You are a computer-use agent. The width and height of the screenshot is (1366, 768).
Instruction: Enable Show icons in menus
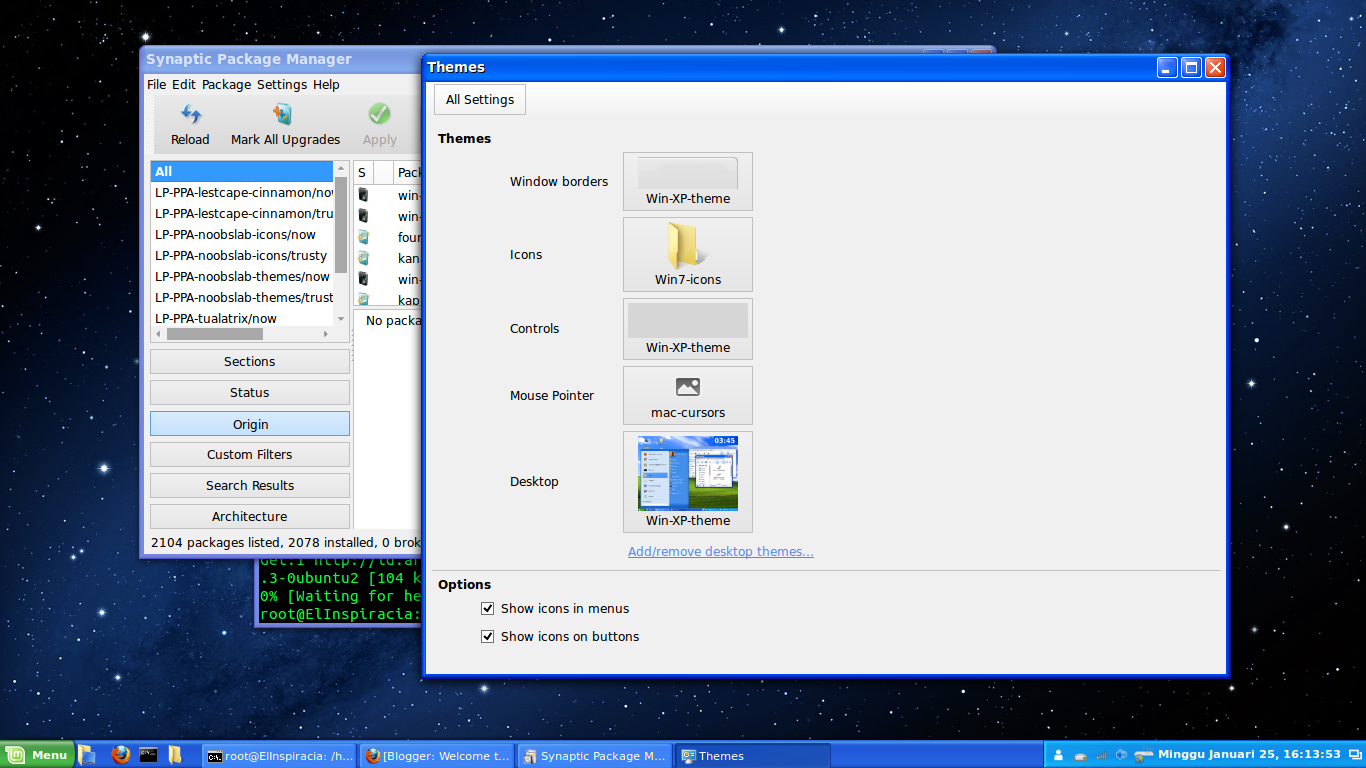487,608
